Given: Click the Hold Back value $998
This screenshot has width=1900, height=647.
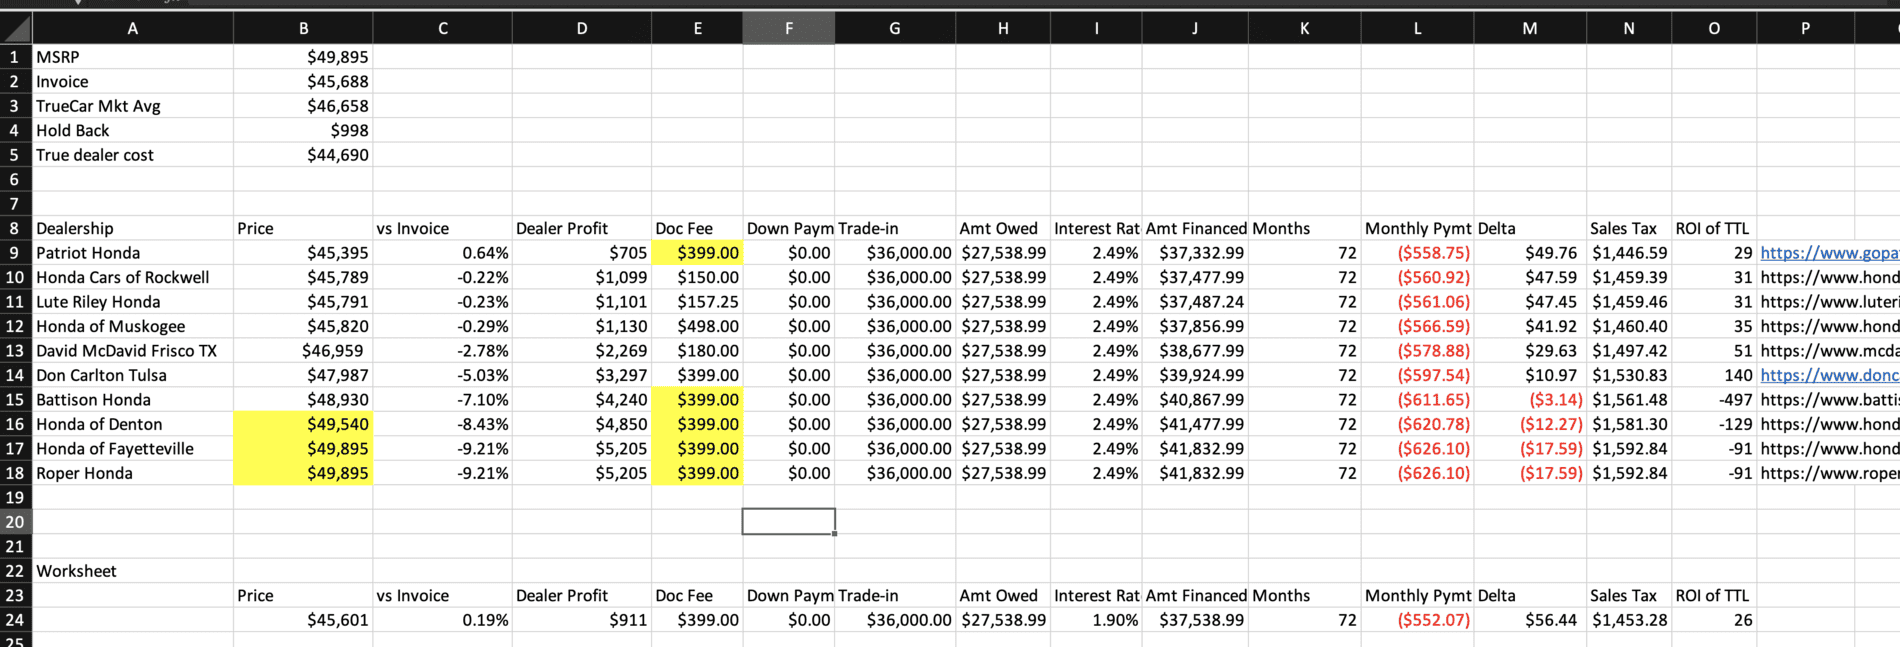Looking at the screenshot, I should click(x=303, y=130).
